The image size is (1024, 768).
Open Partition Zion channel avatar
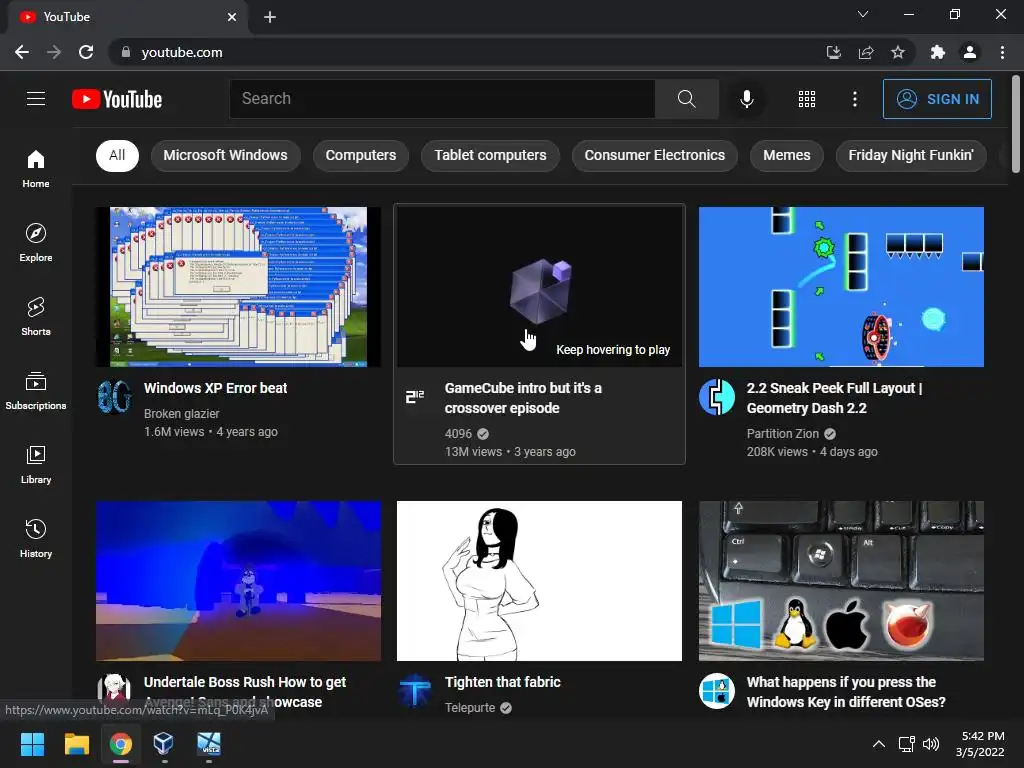pos(717,397)
